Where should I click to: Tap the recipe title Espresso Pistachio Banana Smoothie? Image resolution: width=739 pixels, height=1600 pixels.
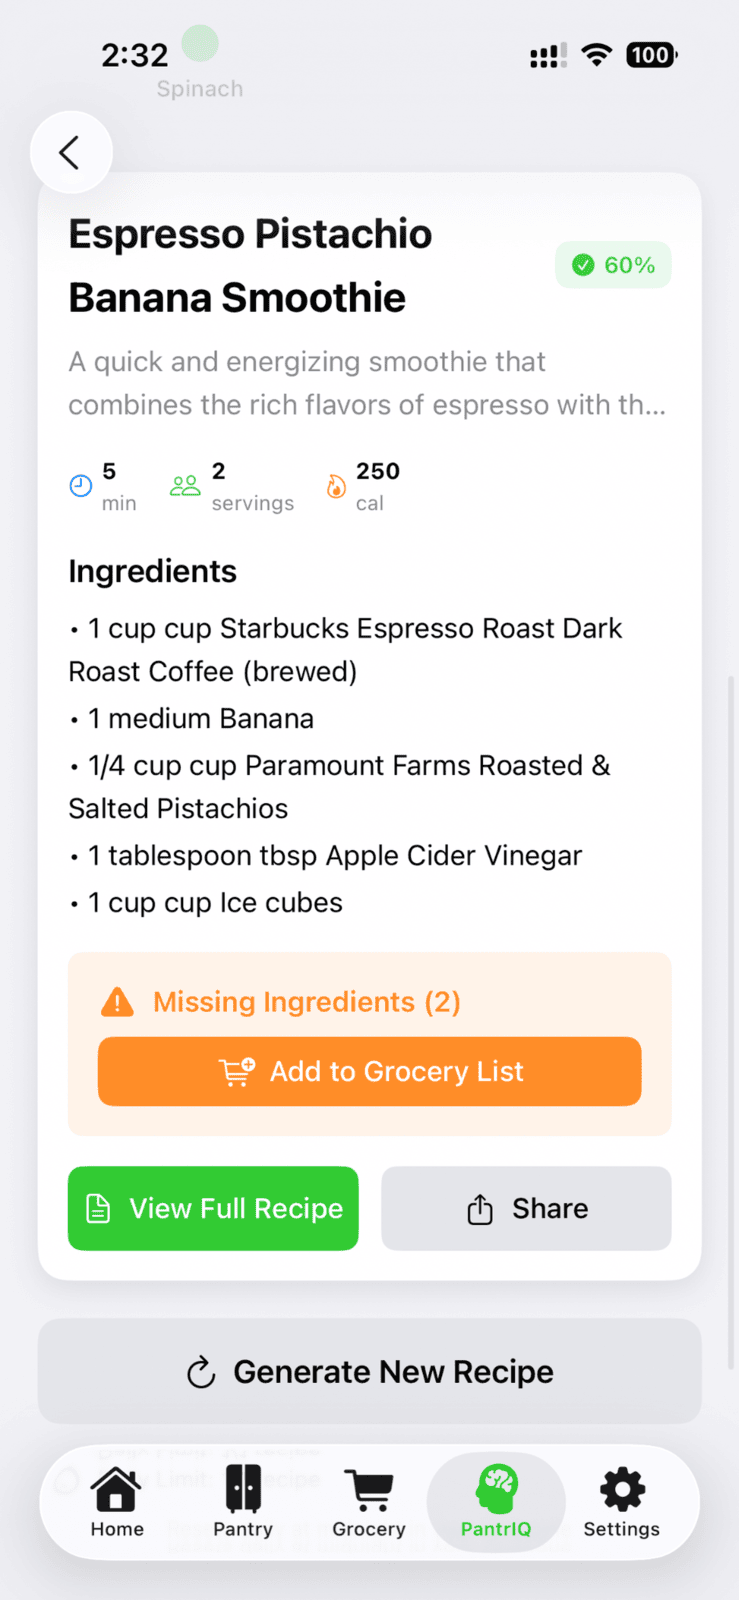point(250,266)
